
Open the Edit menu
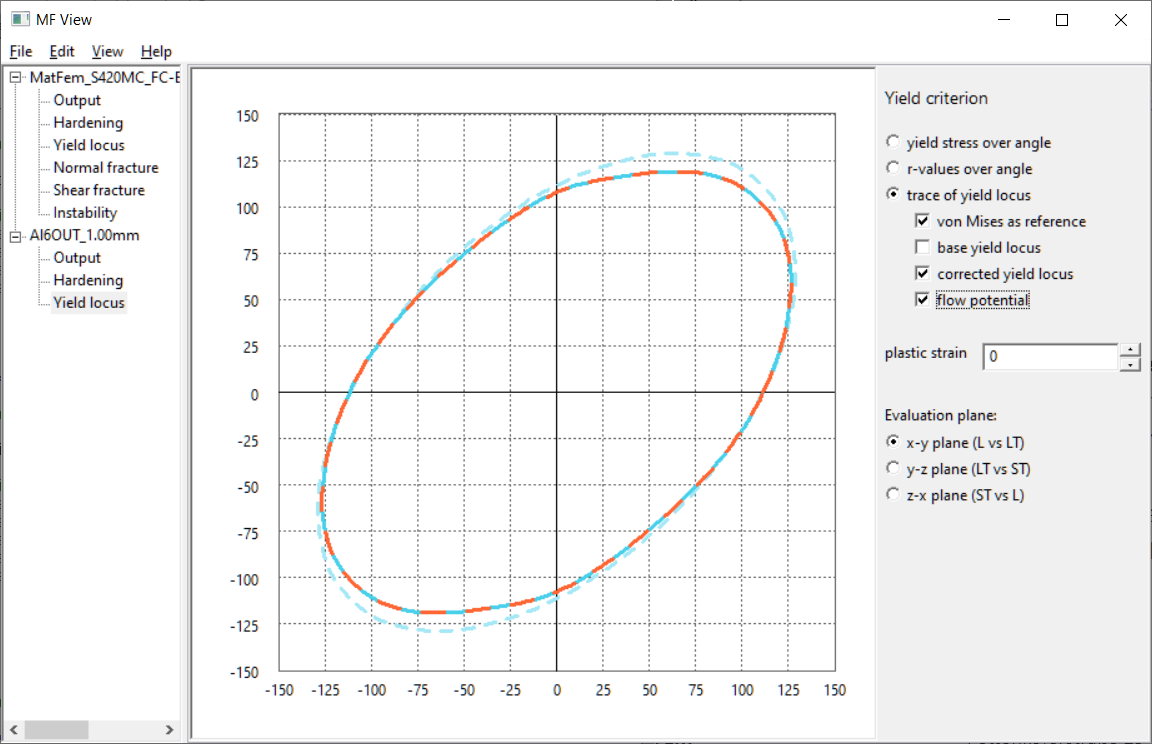[x=62, y=51]
